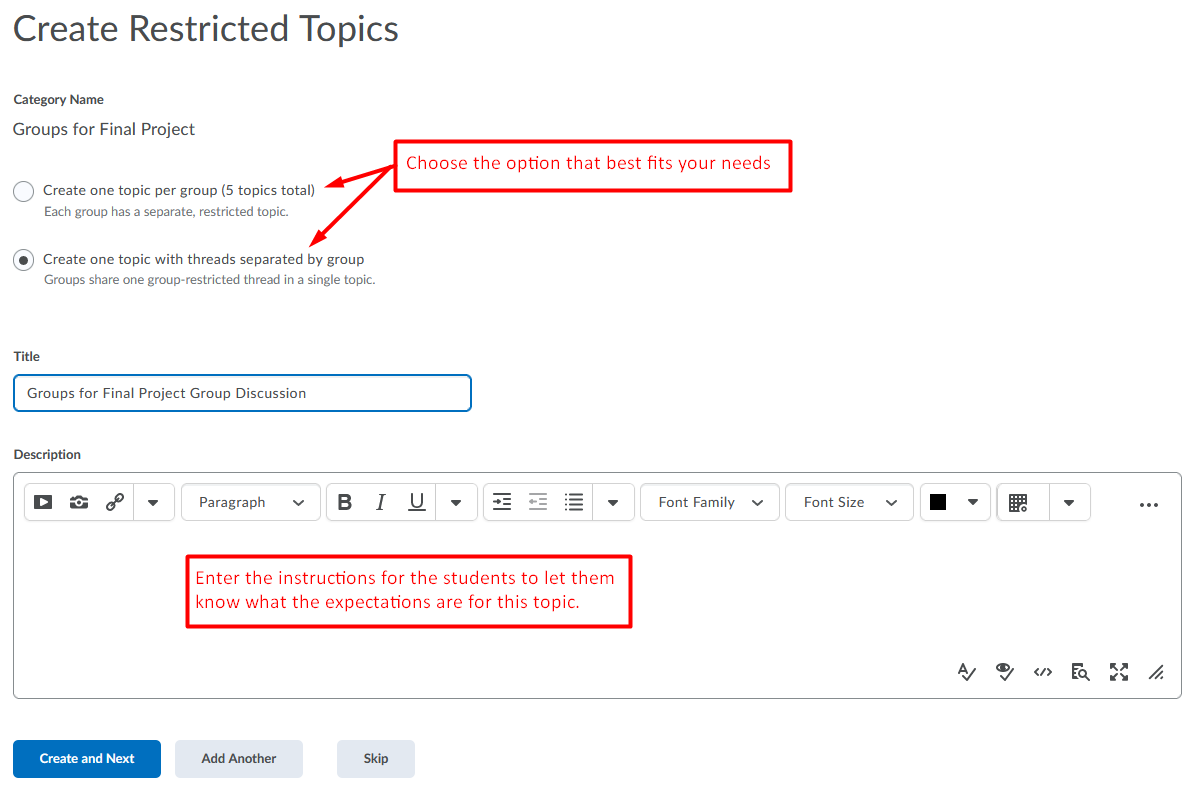Select Create one topic per group
This screenshot has height=792, width=1196.
[23, 191]
